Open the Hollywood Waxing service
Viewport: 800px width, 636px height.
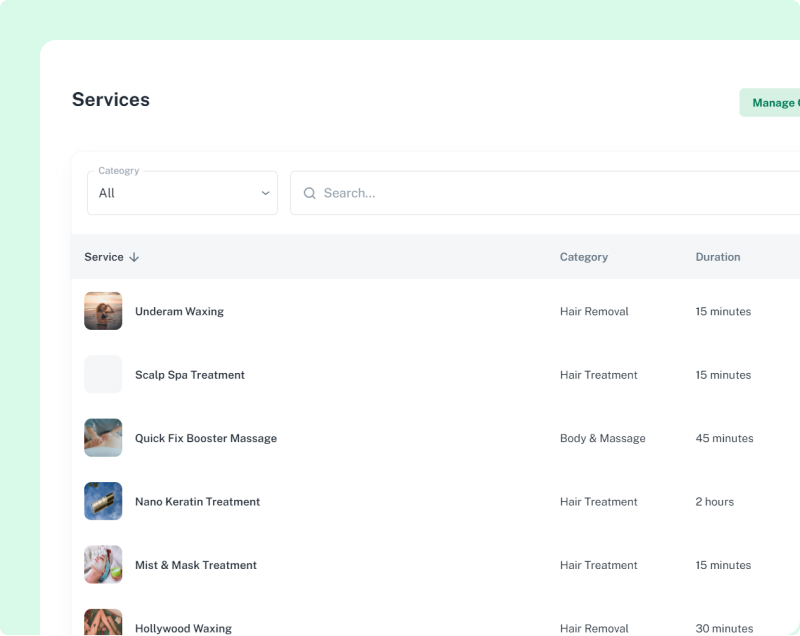(183, 628)
